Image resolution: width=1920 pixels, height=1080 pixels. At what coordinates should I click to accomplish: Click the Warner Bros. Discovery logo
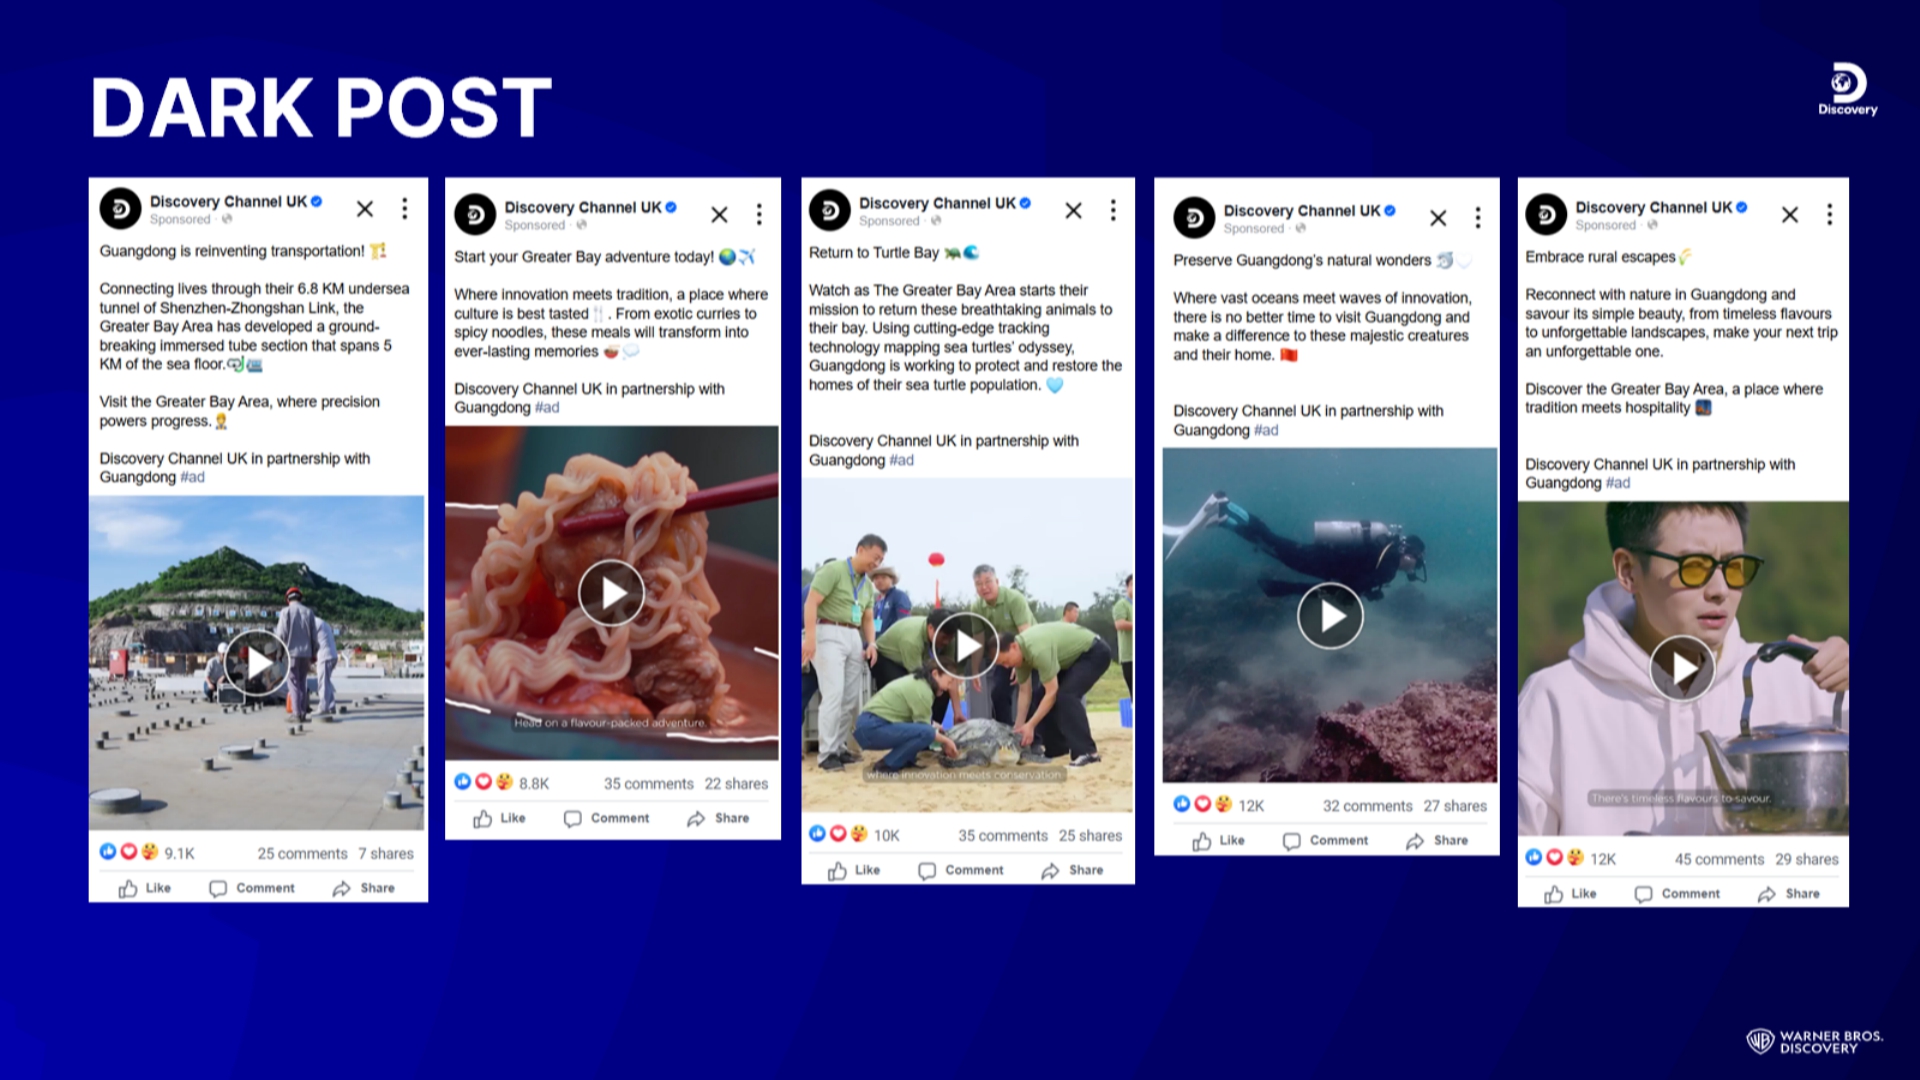tap(1815, 1041)
